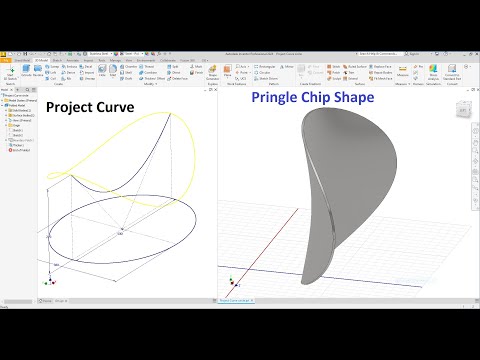Viewport: 480px width, 360px height.
Task: Run Zebra Analysis from Simulation panel
Action: point(433,72)
